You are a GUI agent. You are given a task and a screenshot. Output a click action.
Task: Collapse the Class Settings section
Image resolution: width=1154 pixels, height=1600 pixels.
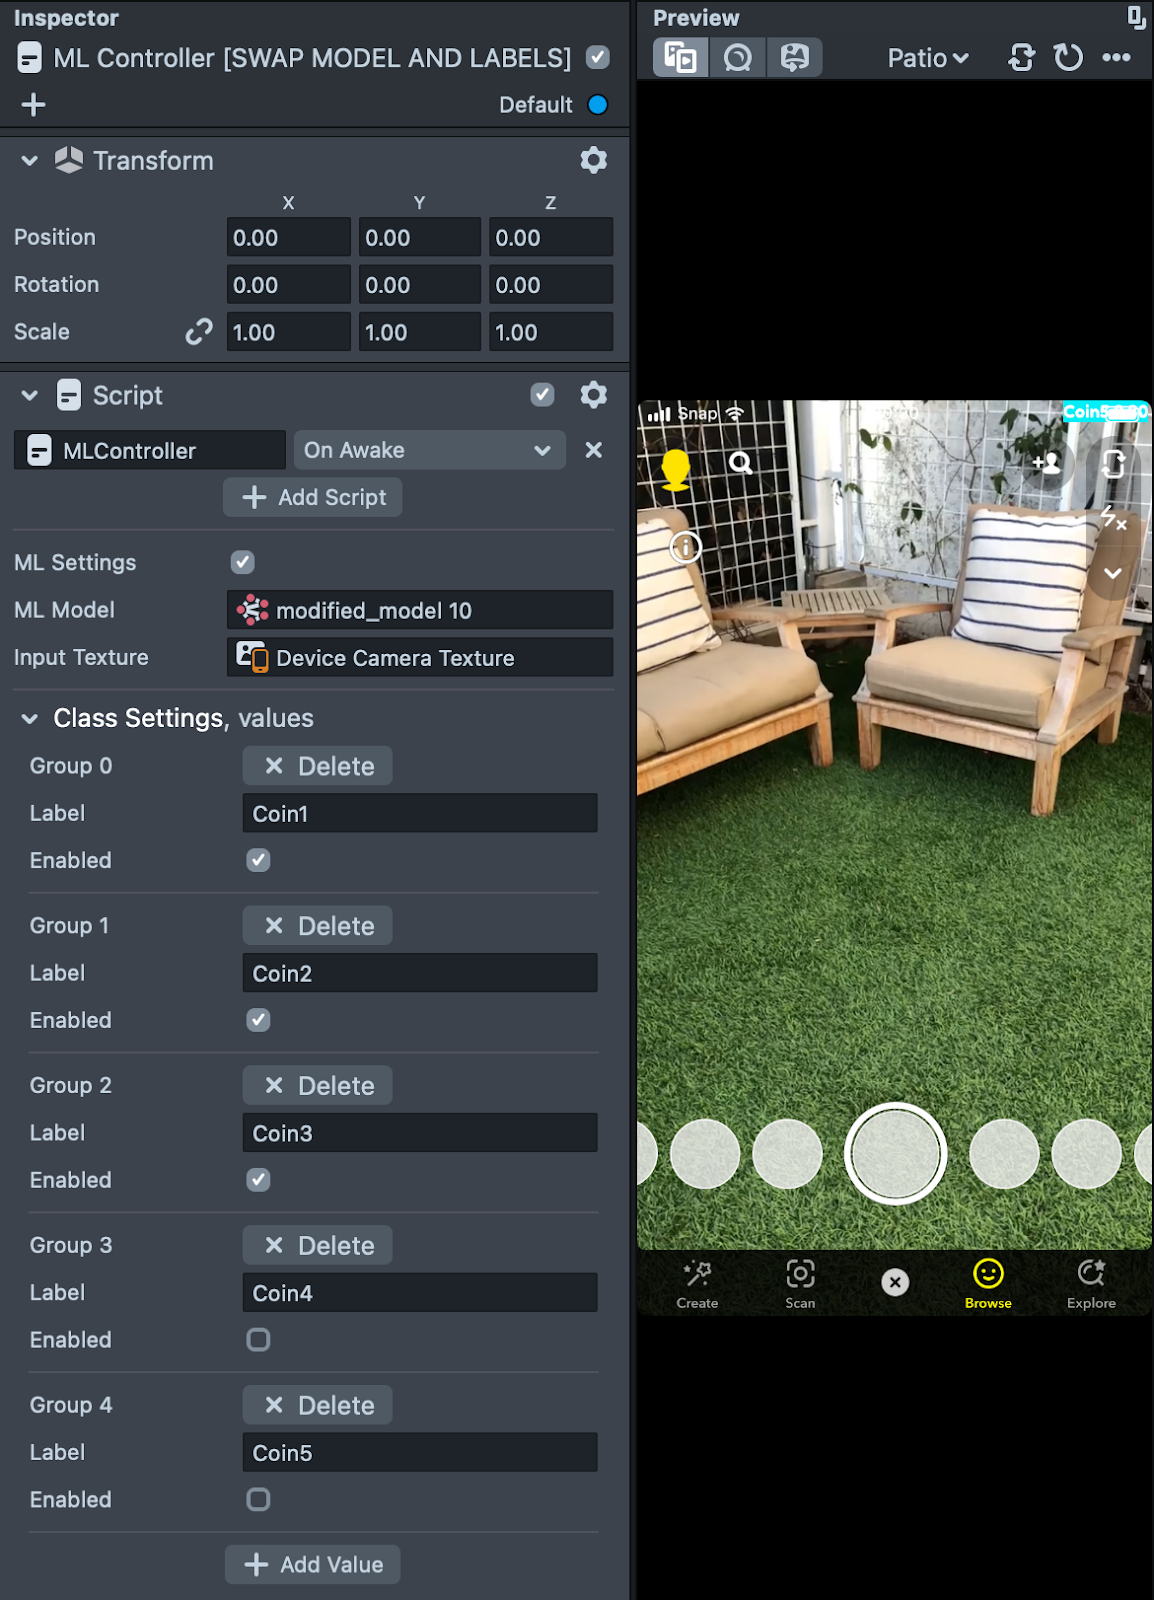30,718
